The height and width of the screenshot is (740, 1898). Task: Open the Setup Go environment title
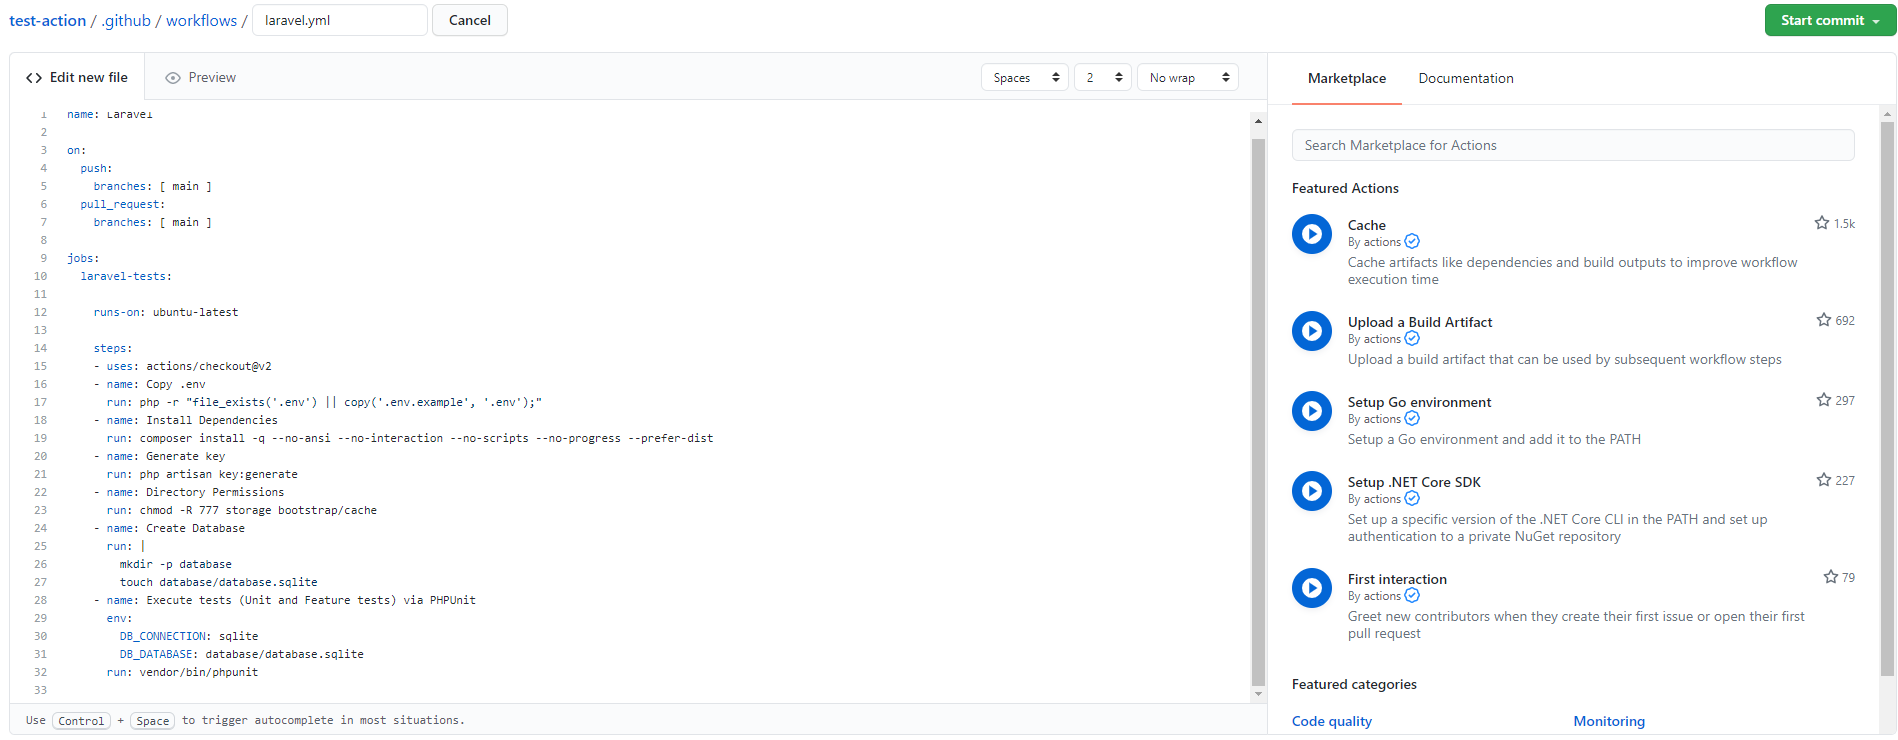[x=1419, y=402]
